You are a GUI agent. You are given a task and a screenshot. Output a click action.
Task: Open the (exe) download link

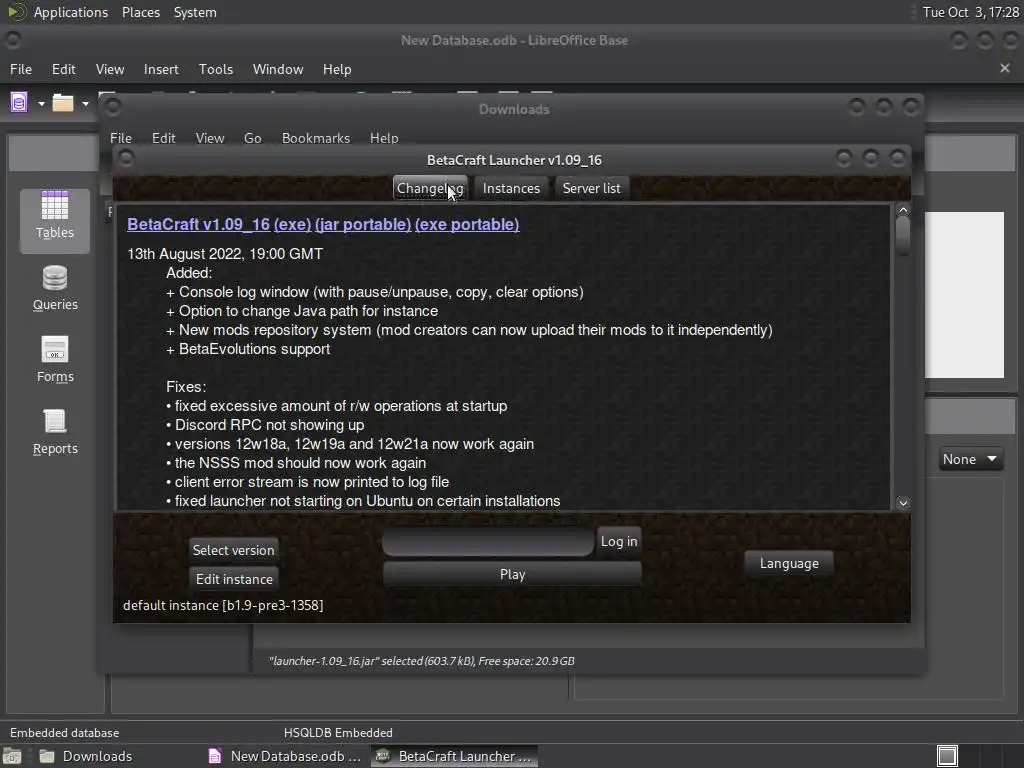292,225
